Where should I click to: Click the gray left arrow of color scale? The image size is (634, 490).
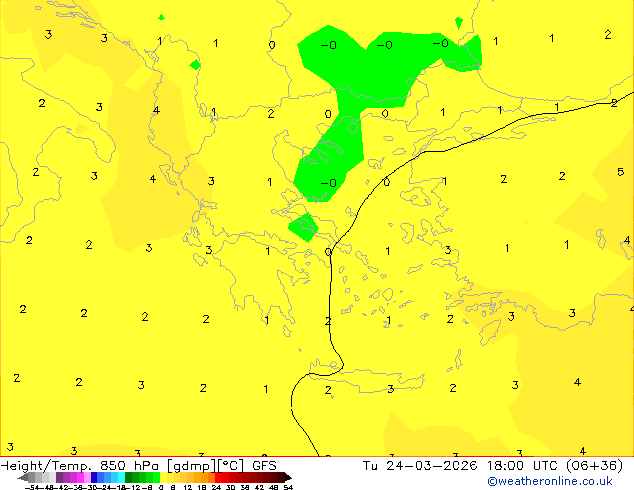coord(28,478)
